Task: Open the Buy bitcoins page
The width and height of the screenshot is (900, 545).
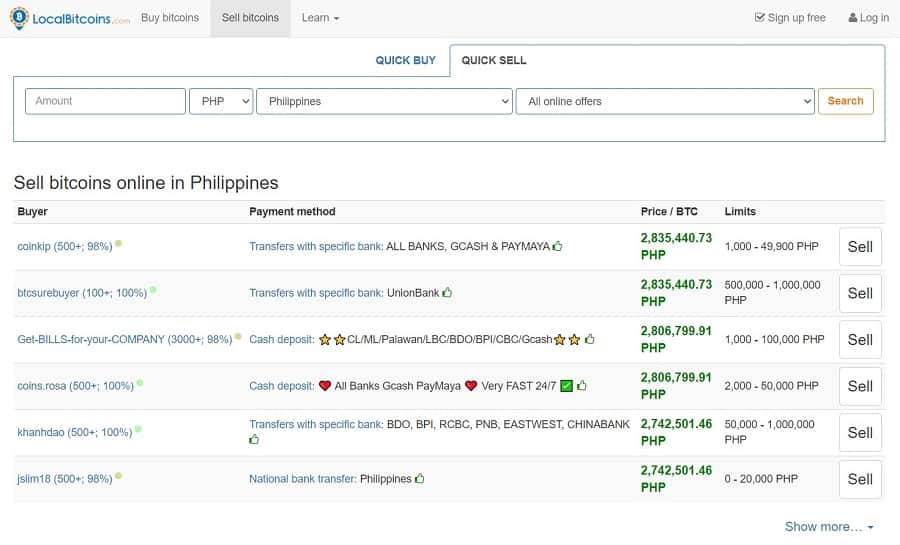Action: (170, 18)
